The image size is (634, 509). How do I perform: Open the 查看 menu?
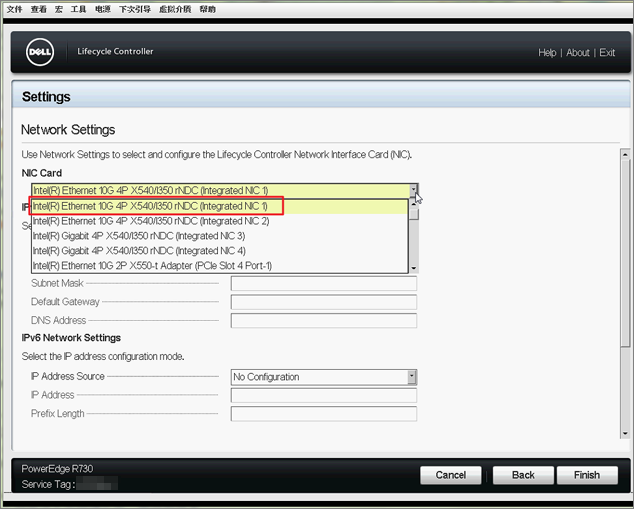point(38,9)
